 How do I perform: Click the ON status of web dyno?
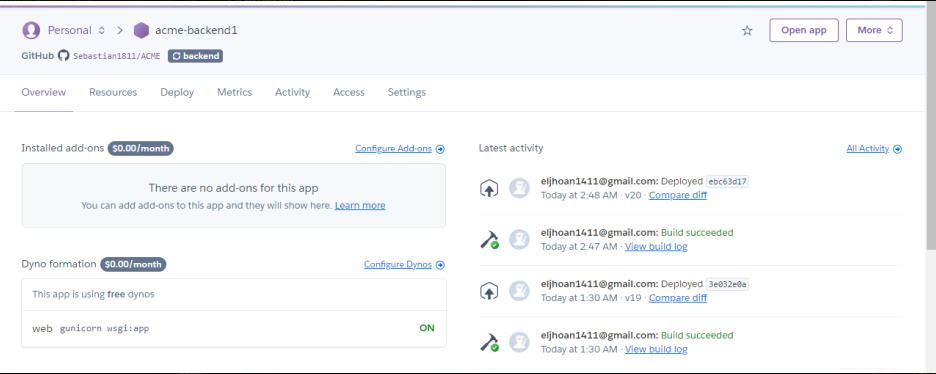coord(427,328)
